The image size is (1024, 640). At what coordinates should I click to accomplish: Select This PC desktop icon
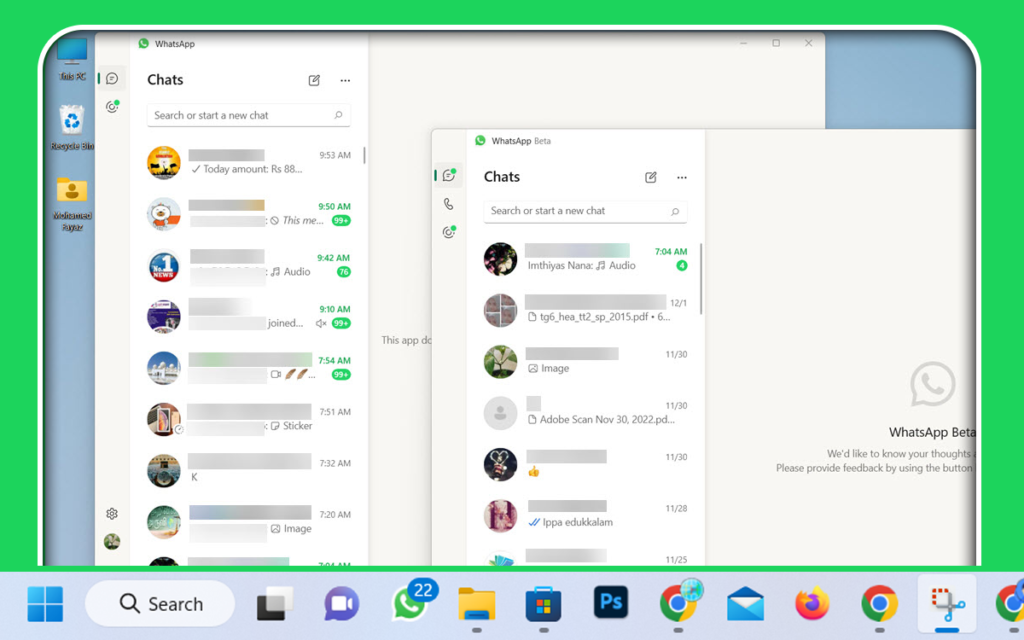click(x=72, y=59)
